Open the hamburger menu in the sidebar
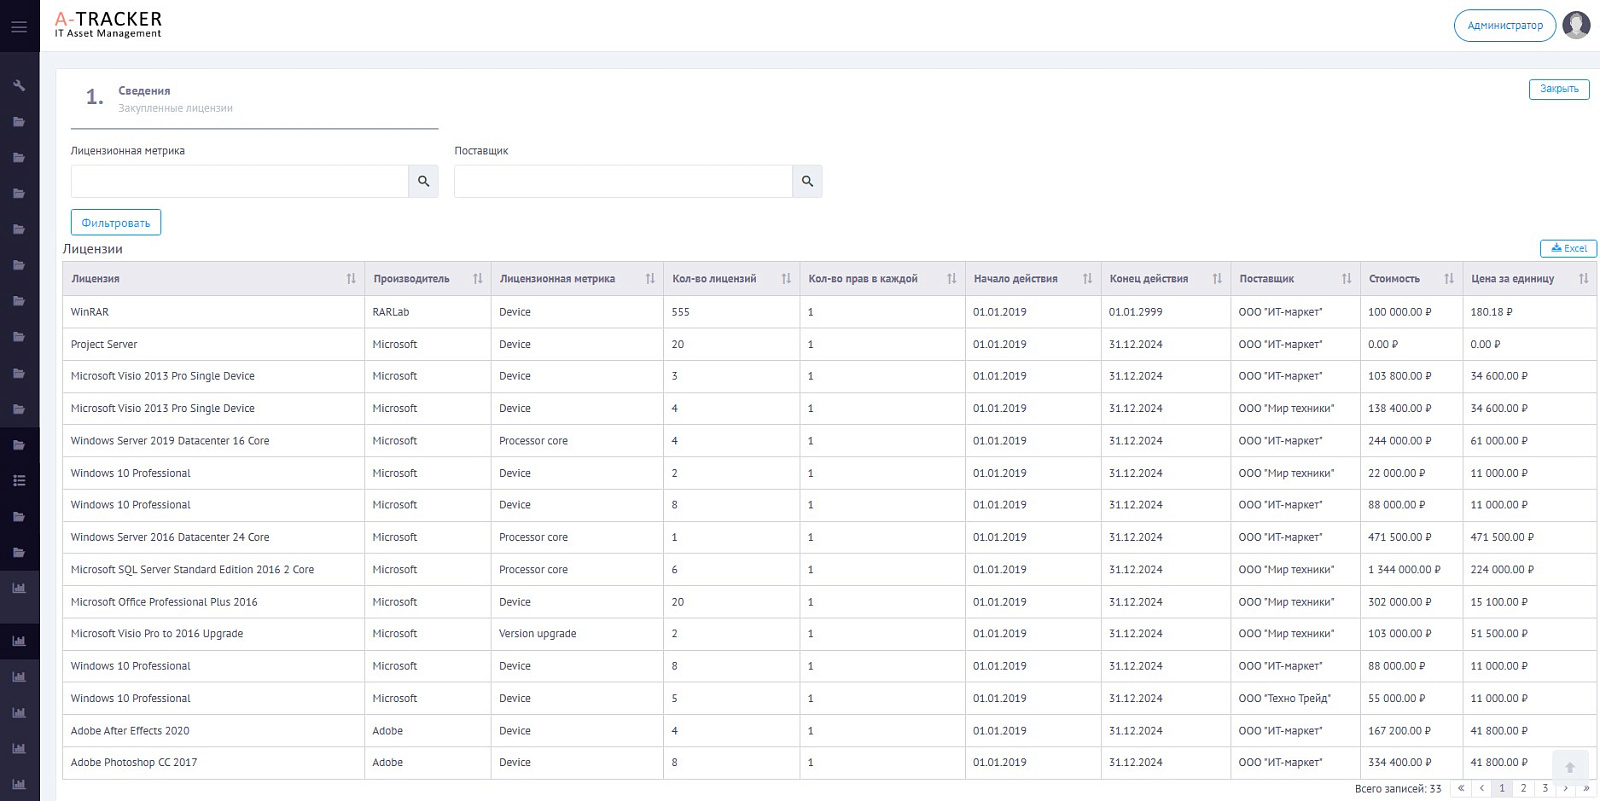Screen dimensions: 1600x801 [19, 27]
